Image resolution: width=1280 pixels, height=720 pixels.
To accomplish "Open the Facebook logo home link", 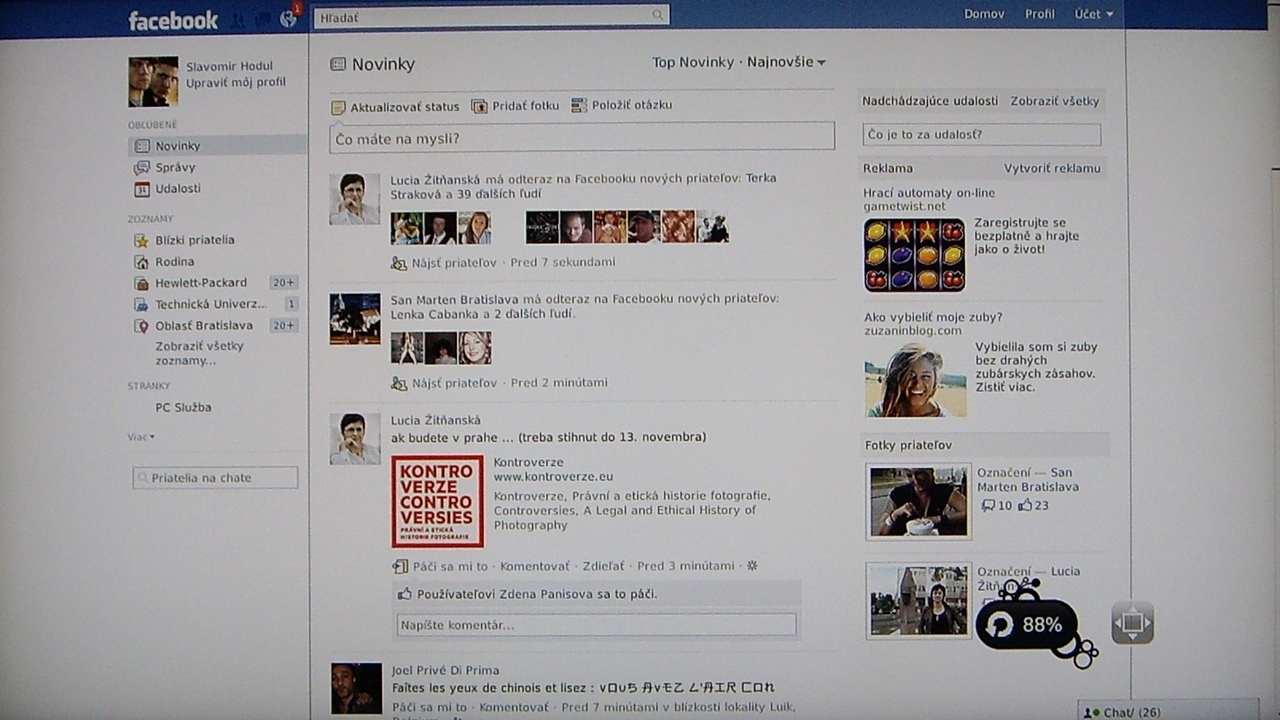I will pyautogui.click(x=173, y=20).
